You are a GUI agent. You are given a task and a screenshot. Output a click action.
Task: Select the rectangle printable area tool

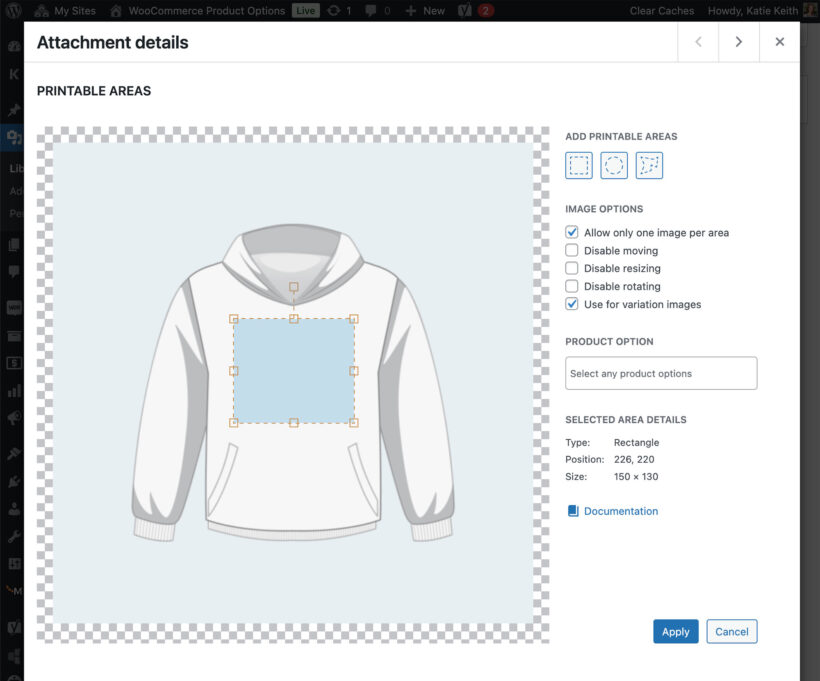(x=579, y=165)
